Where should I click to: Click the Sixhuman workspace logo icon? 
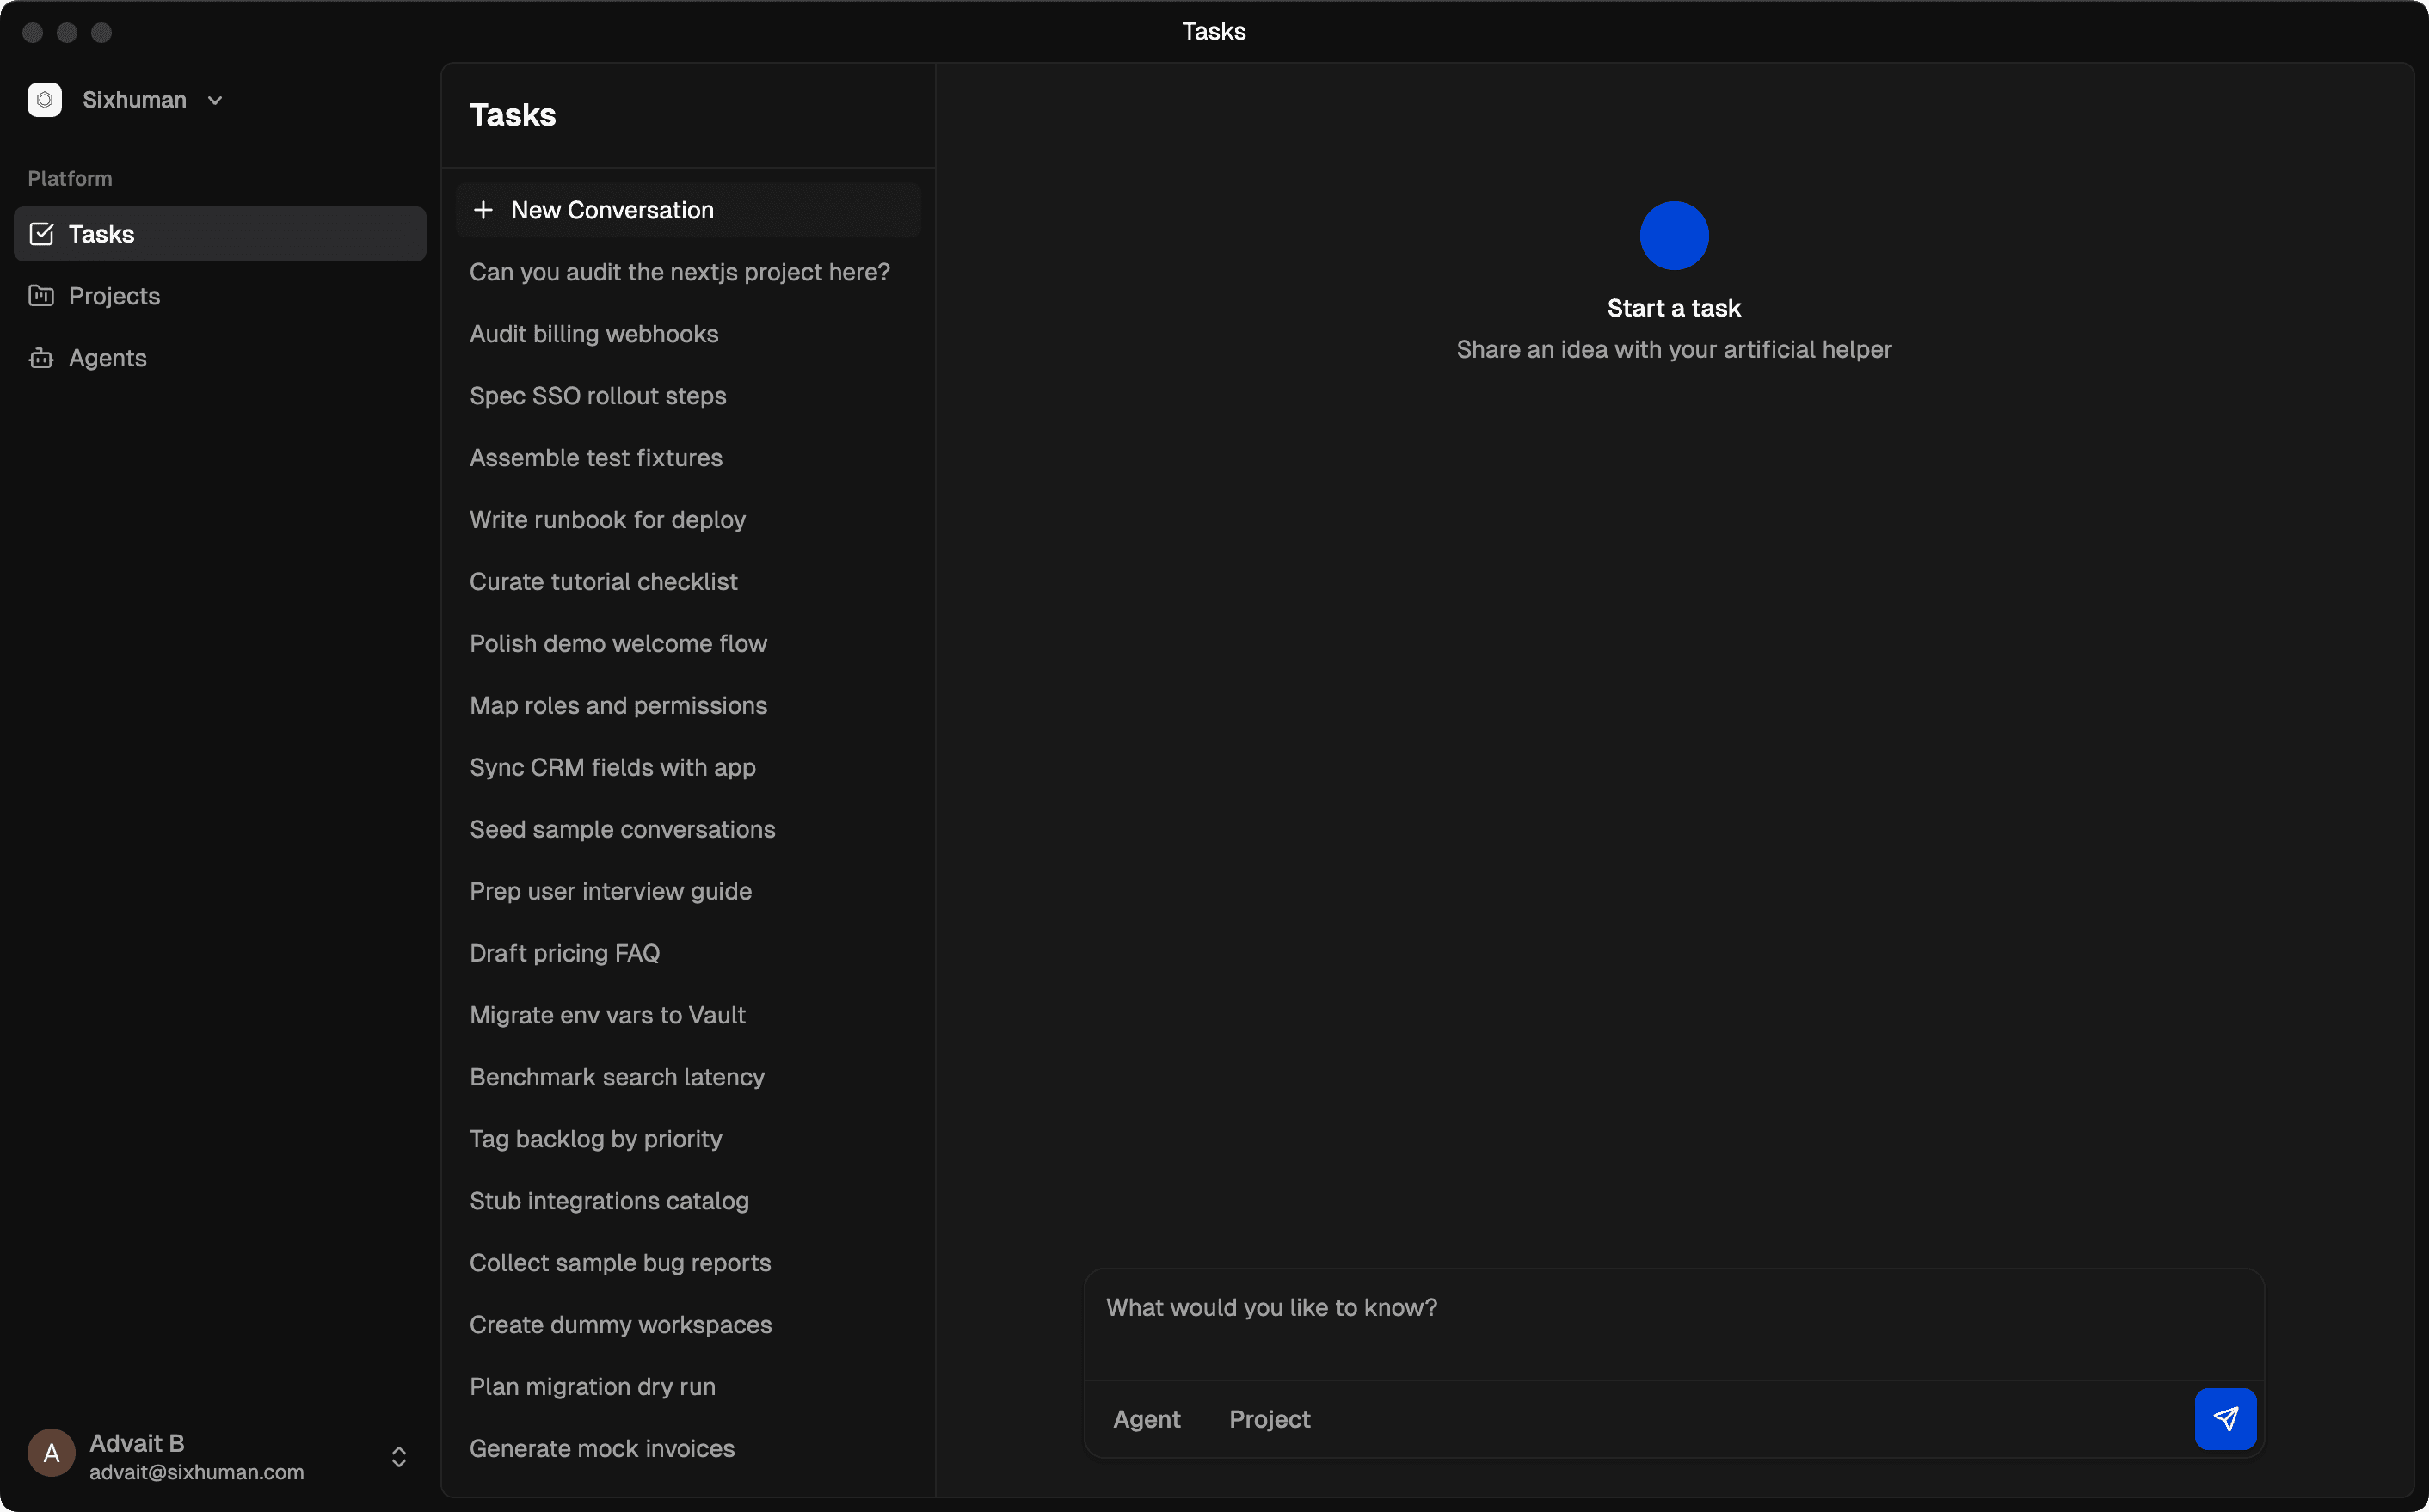point(44,100)
